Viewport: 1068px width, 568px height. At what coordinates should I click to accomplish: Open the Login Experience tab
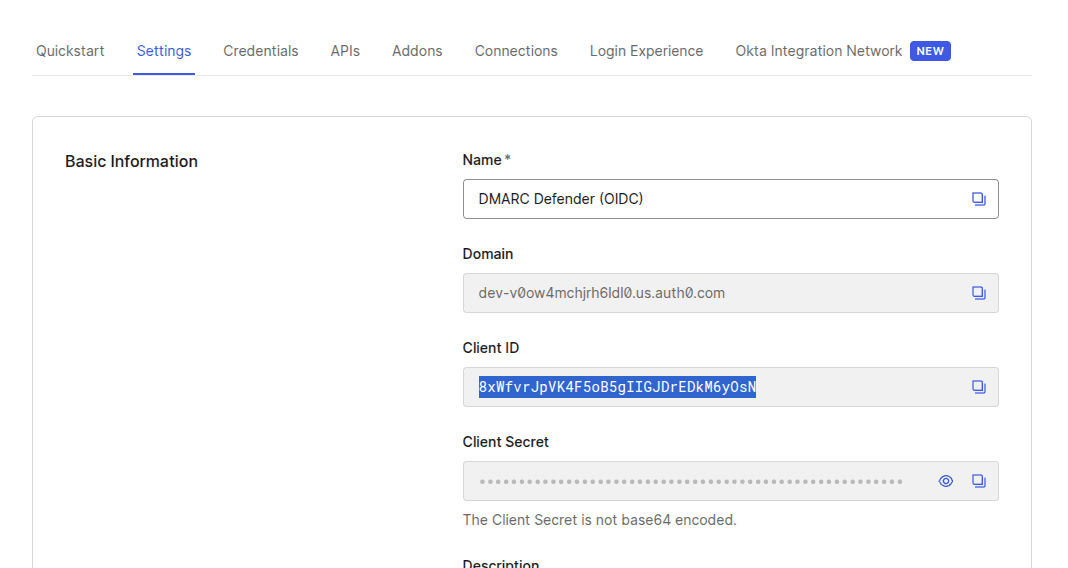tap(646, 51)
